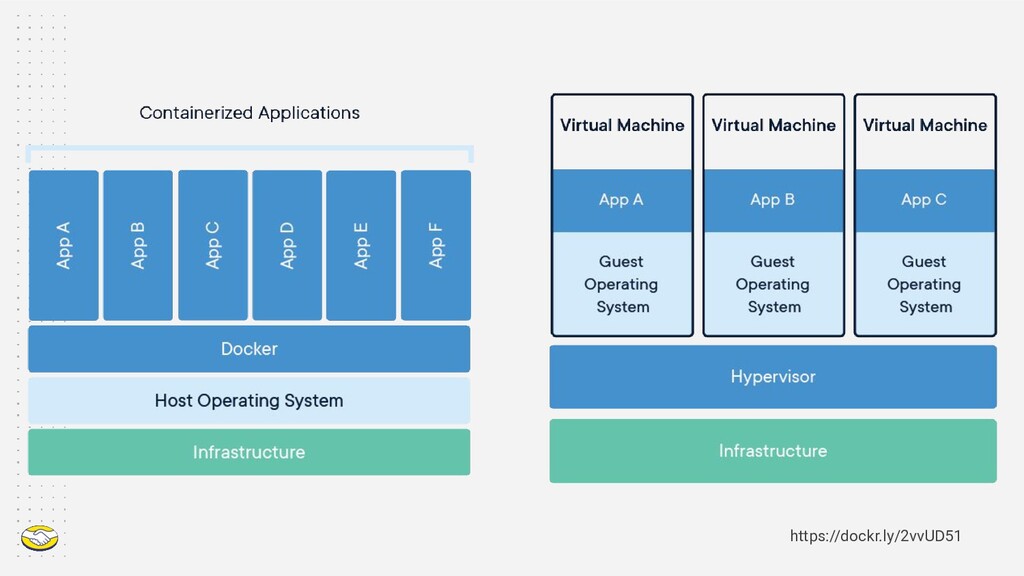Click the Hypervisor layer bar
This screenshot has width=1024, height=576.
point(773,377)
